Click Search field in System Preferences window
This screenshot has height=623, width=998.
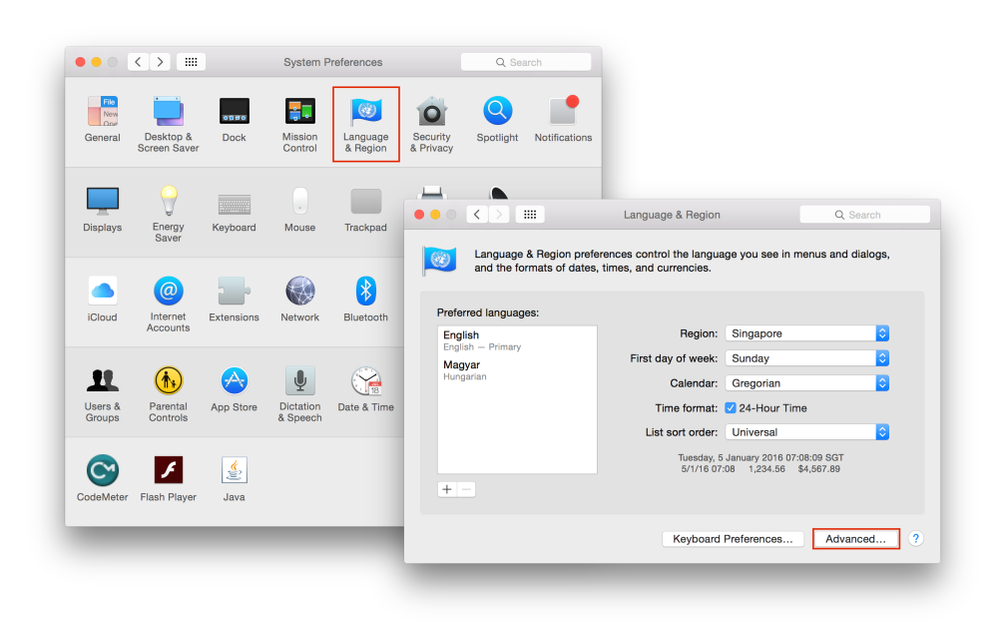(x=526, y=62)
